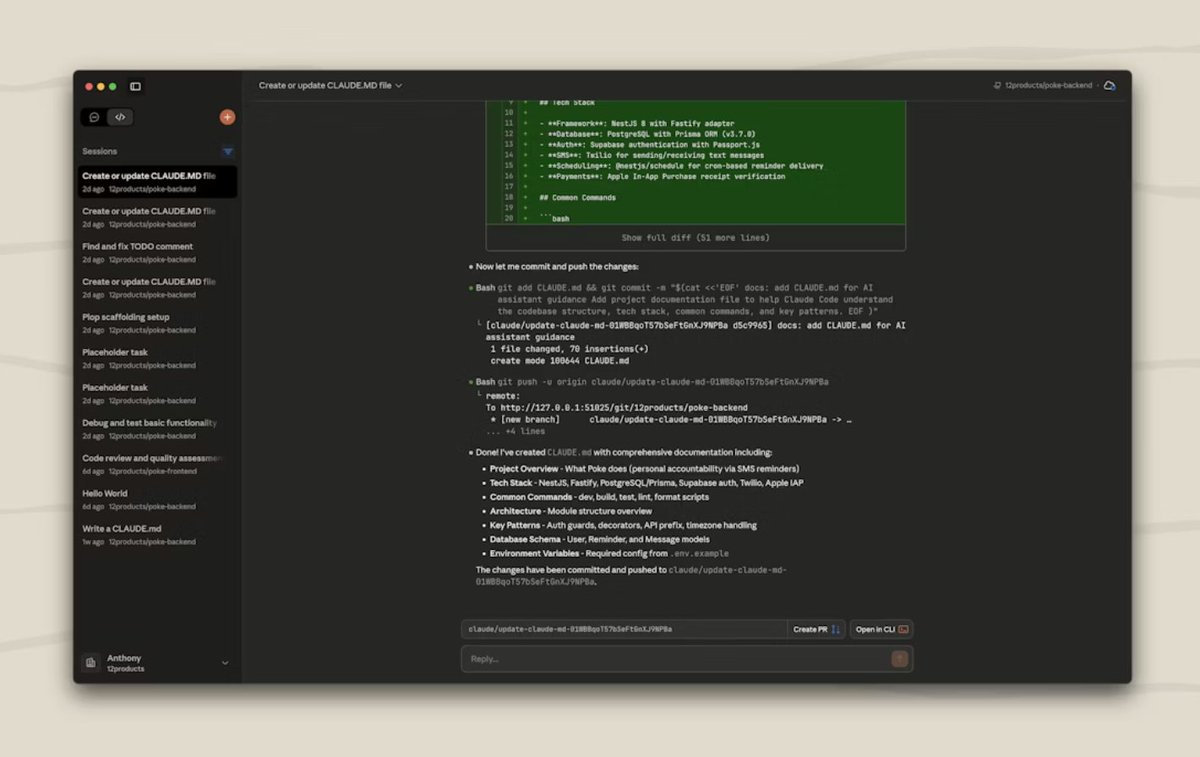Image resolution: width=1200 pixels, height=757 pixels.
Task: Click the repository icon beside 12products/poke-backend
Action: pos(997,86)
